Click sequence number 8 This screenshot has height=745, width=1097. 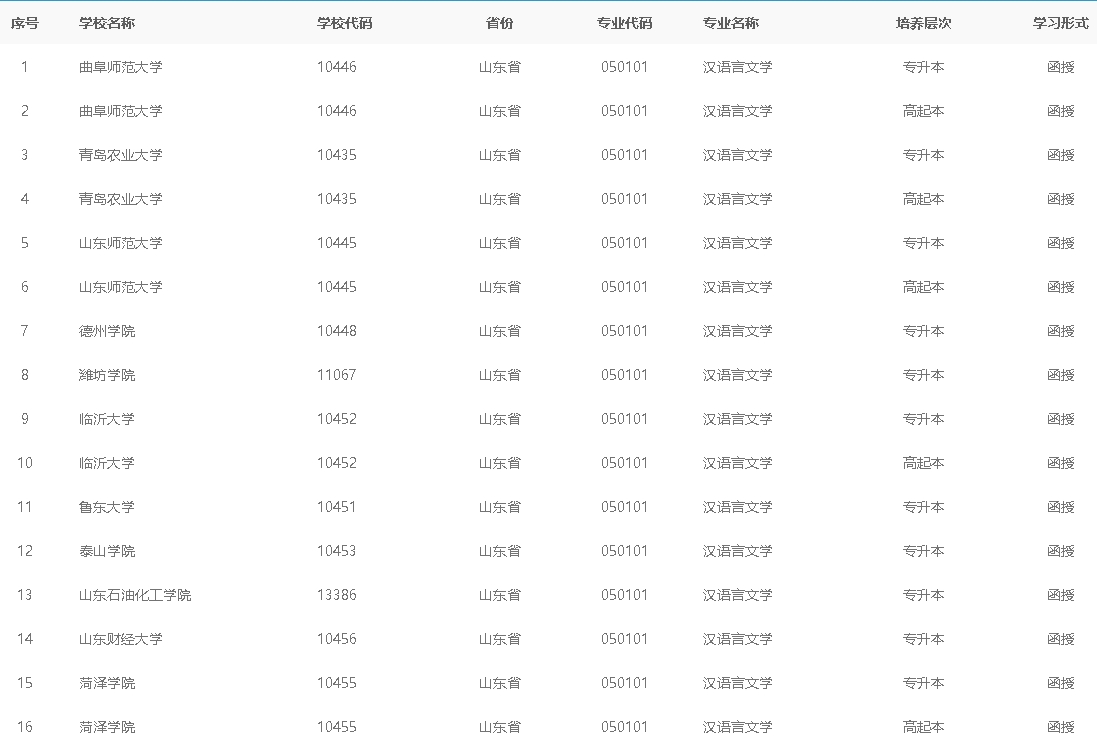tap(24, 375)
